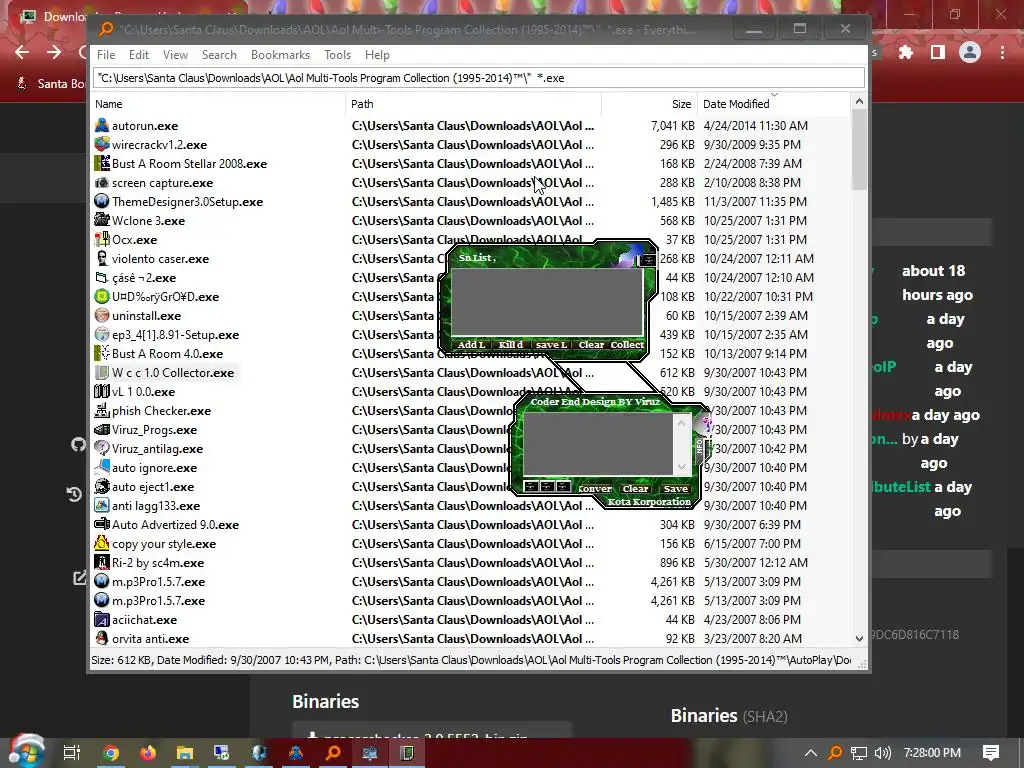Click the orvita anti.exe icon
Viewport: 1024px width, 768px height.
(101, 638)
